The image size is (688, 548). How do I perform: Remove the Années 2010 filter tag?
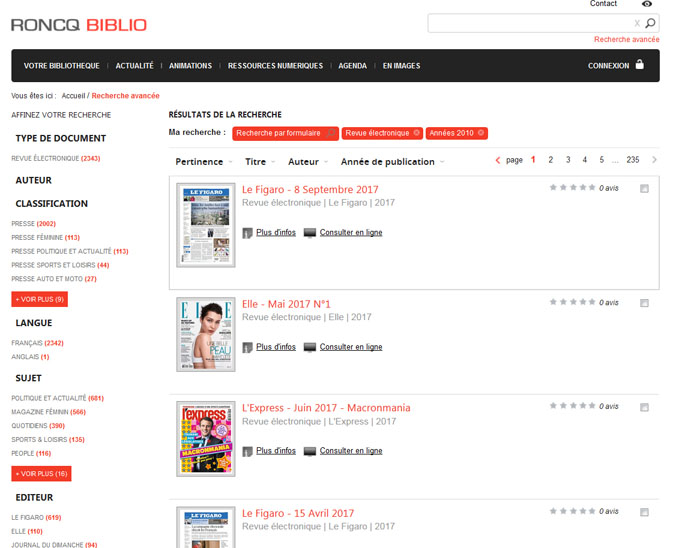coord(481,133)
